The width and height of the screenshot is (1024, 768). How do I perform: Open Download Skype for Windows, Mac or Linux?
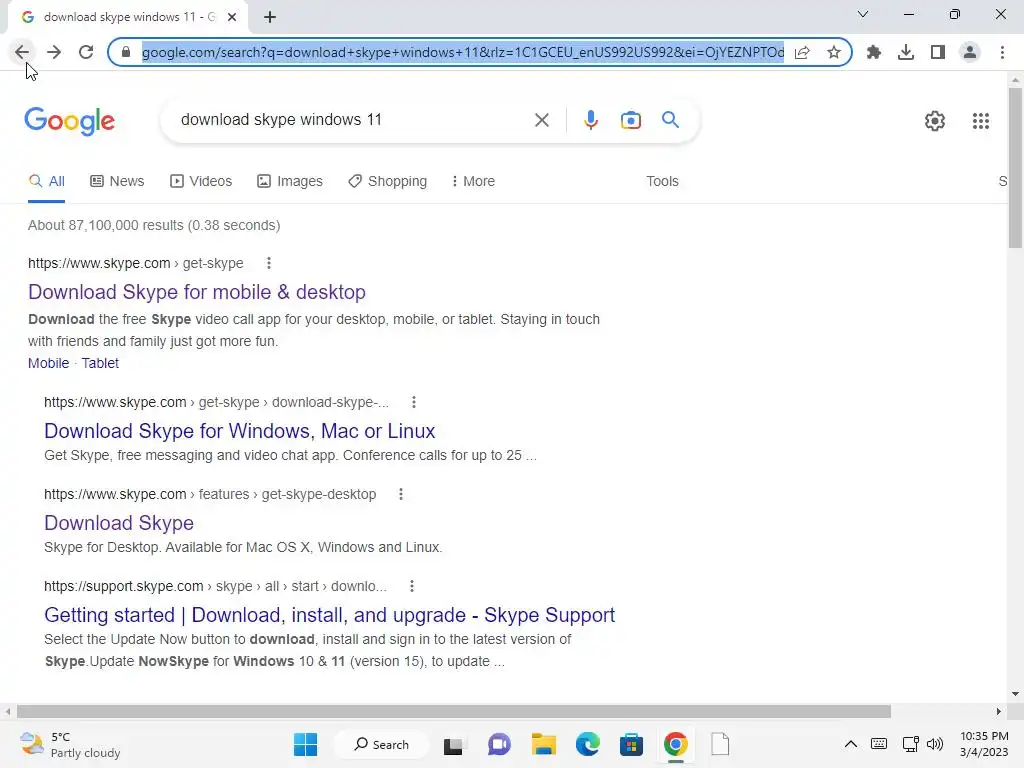point(239,431)
